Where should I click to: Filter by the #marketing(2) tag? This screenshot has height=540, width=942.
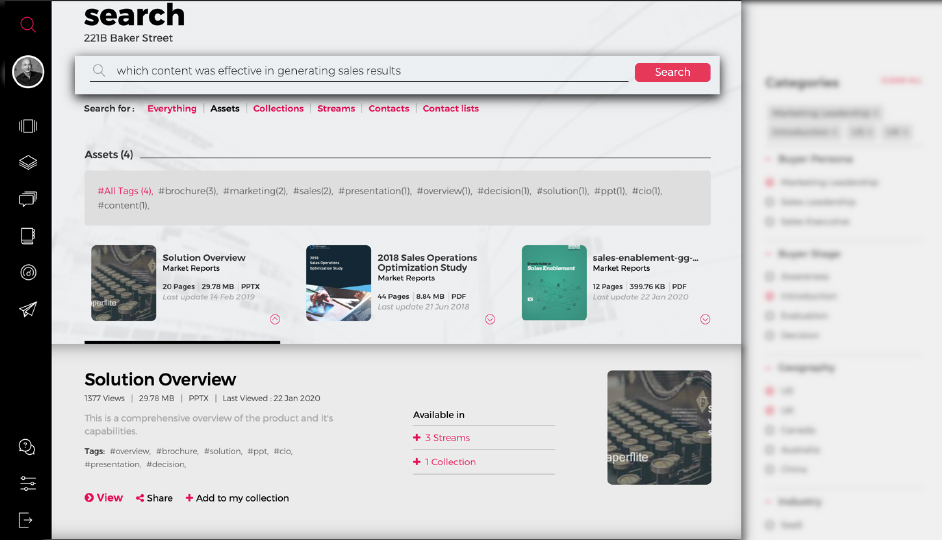[254, 191]
